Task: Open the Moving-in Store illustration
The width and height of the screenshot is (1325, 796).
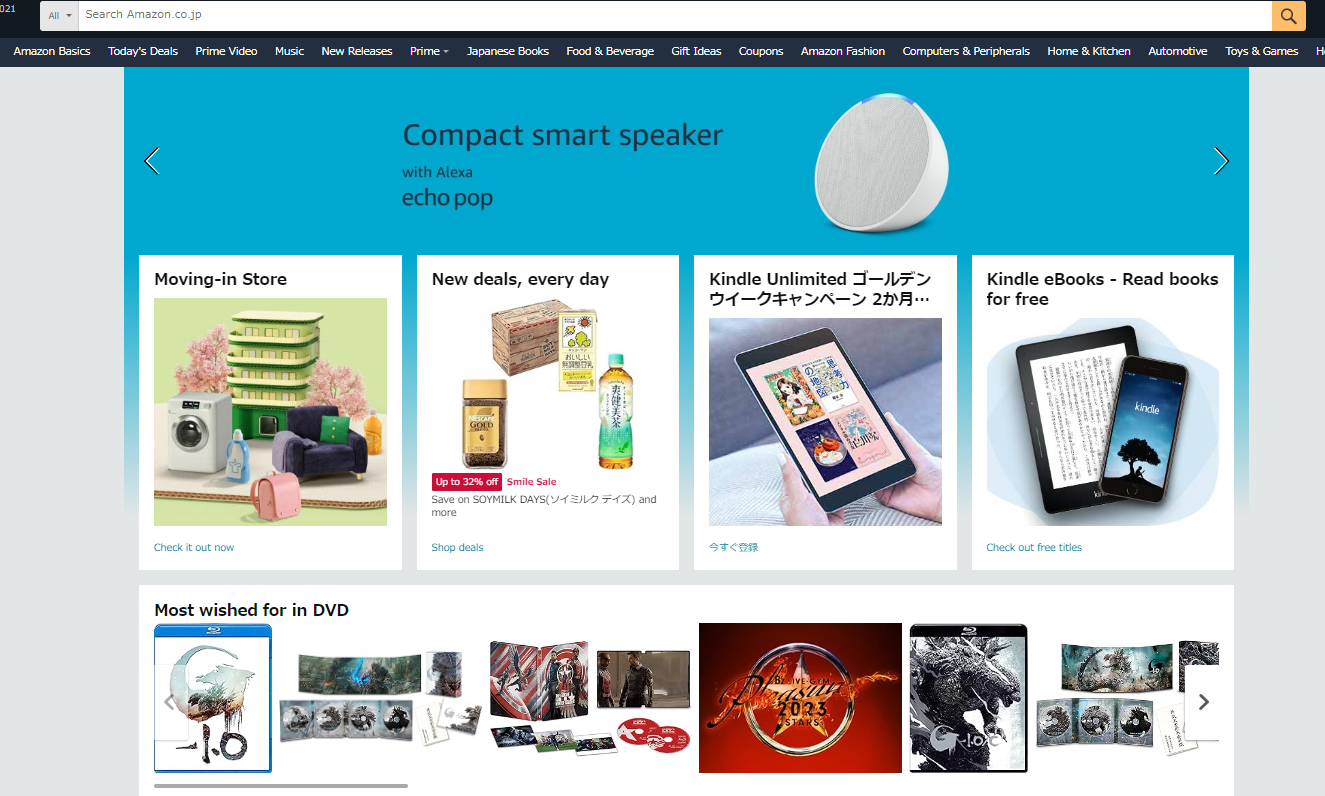Action: (270, 412)
